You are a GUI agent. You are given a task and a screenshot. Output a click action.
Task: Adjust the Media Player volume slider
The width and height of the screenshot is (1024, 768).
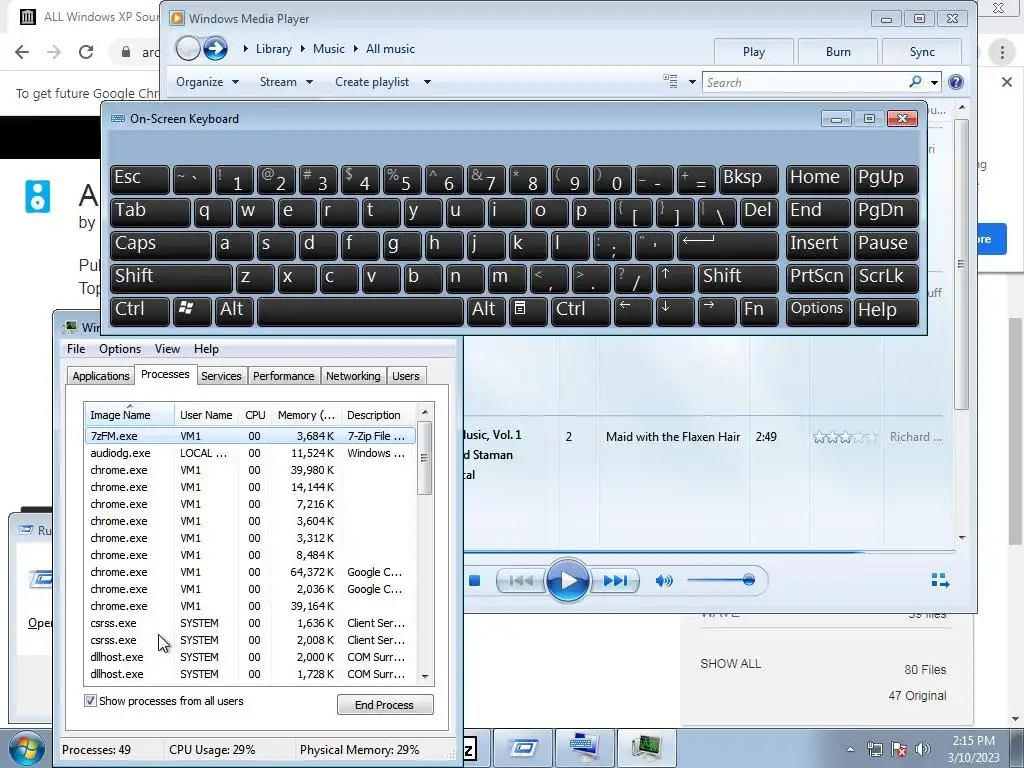[x=721, y=580]
